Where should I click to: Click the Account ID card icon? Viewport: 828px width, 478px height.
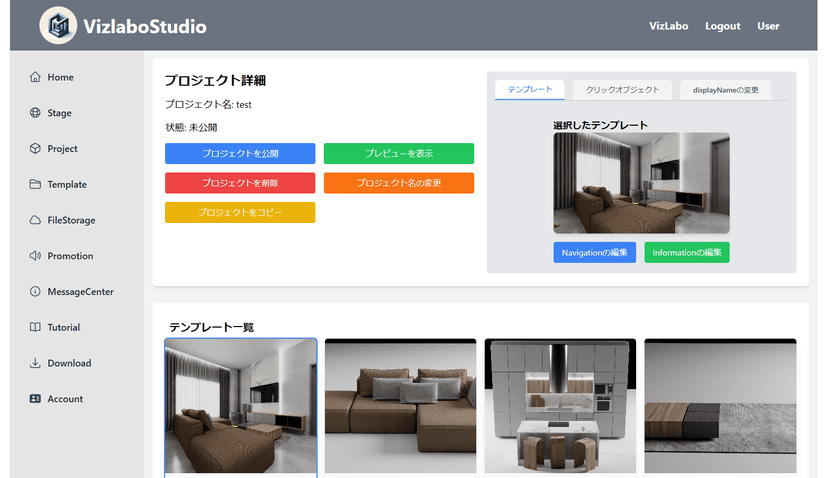pyautogui.click(x=35, y=399)
